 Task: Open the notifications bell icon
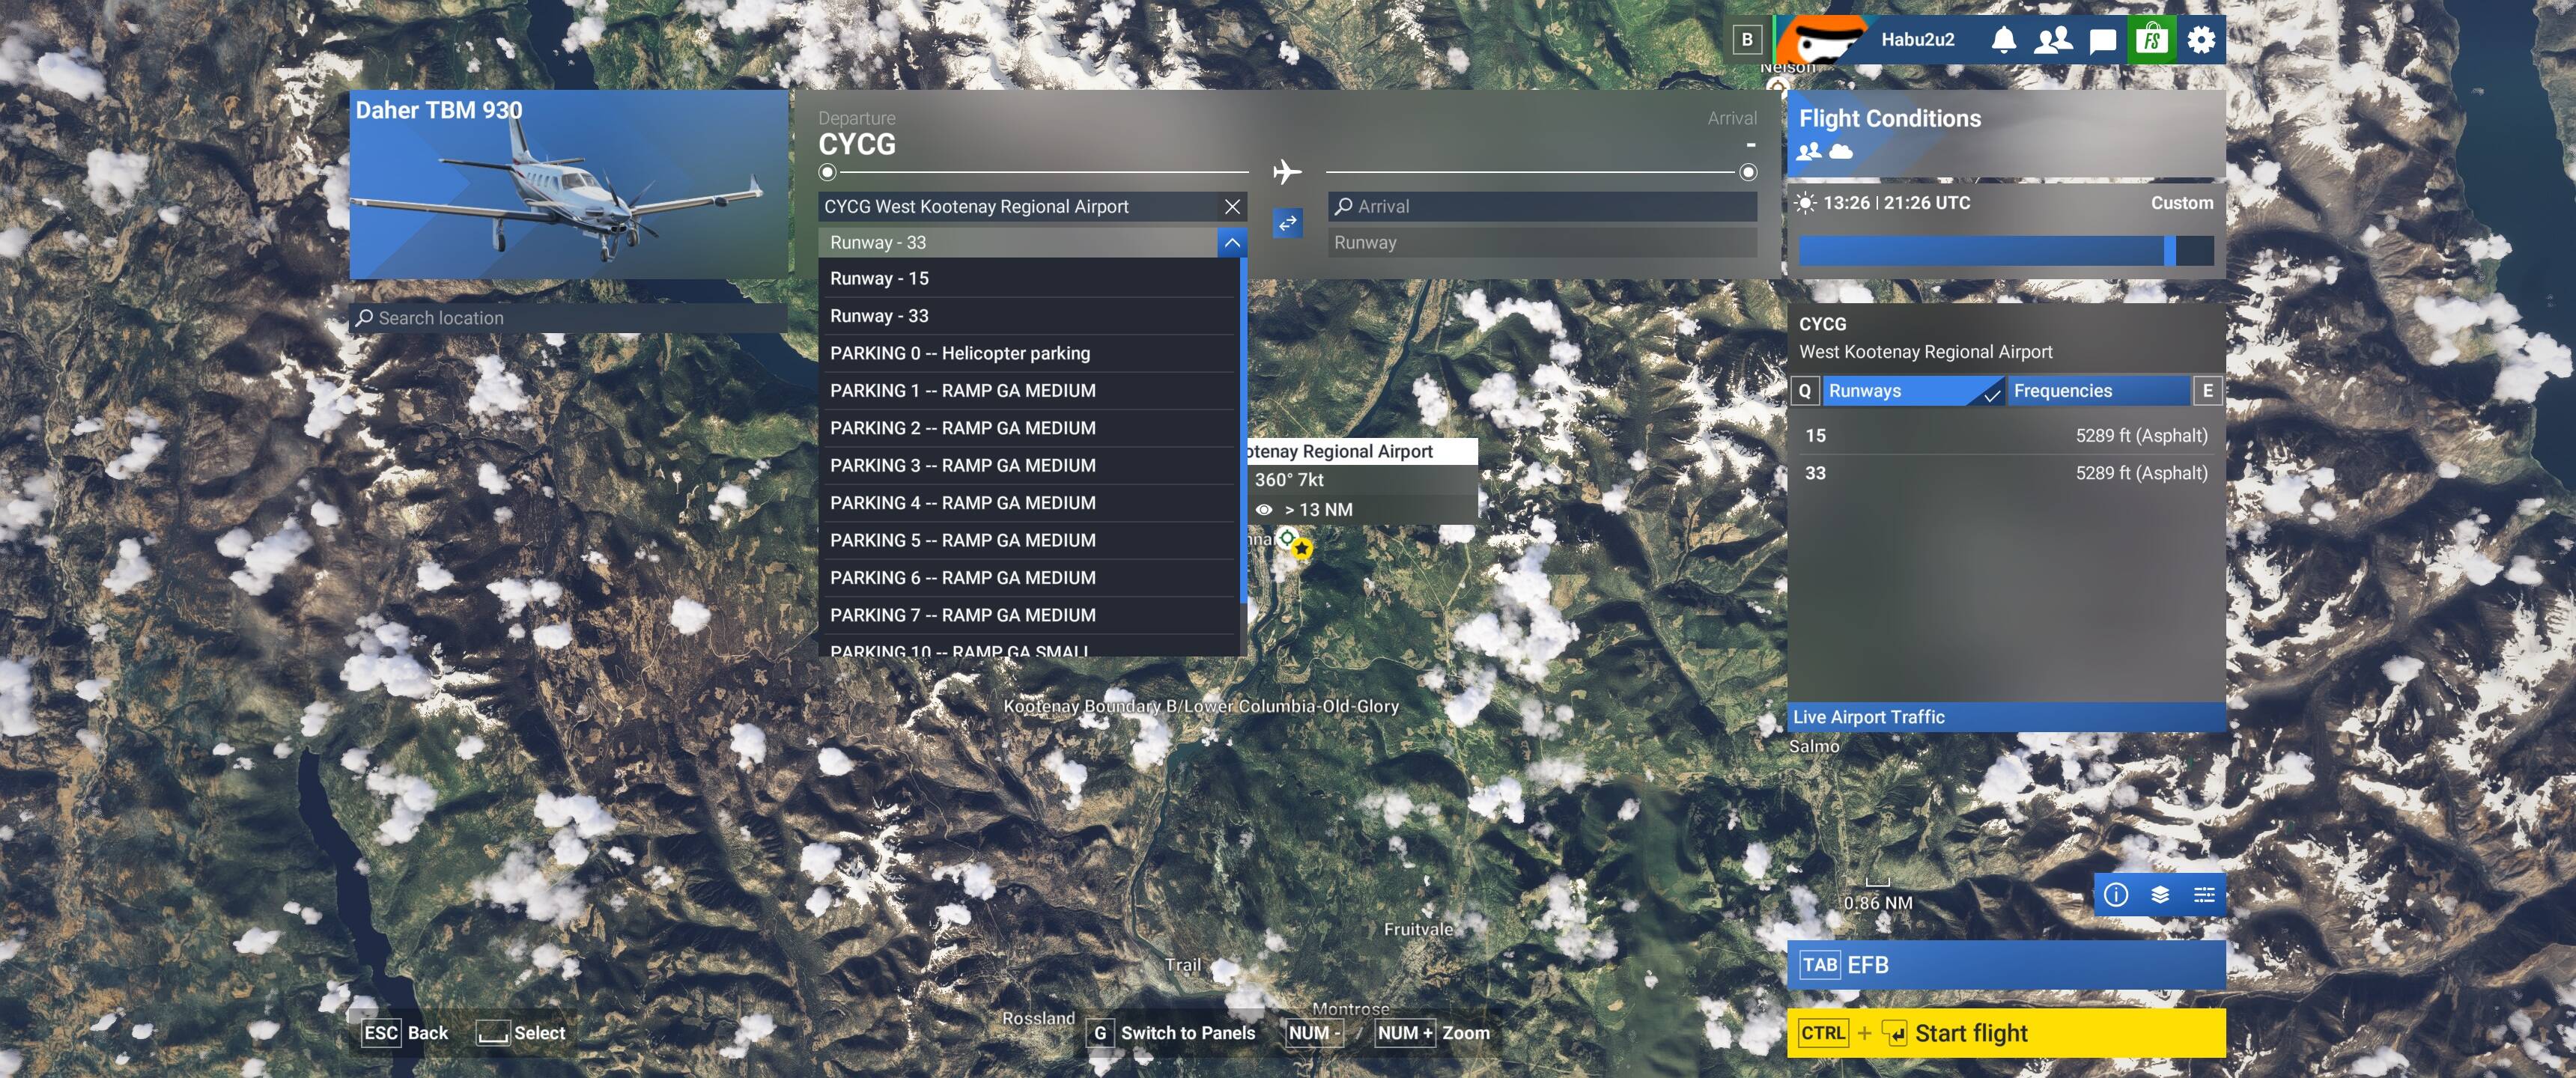2003,40
